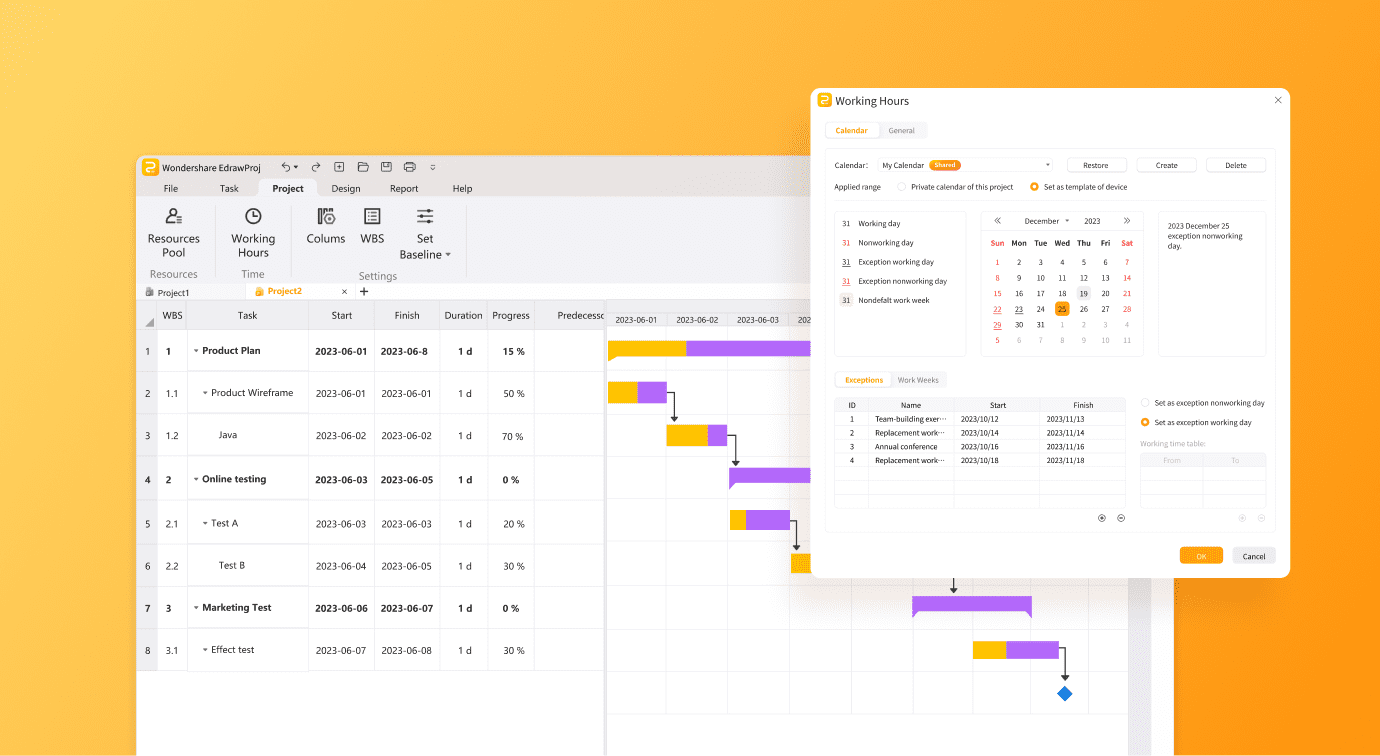Image resolution: width=1380 pixels, height=756 pixels.
Task: Click the Restore button
Action: click(x=1095, y=165)
